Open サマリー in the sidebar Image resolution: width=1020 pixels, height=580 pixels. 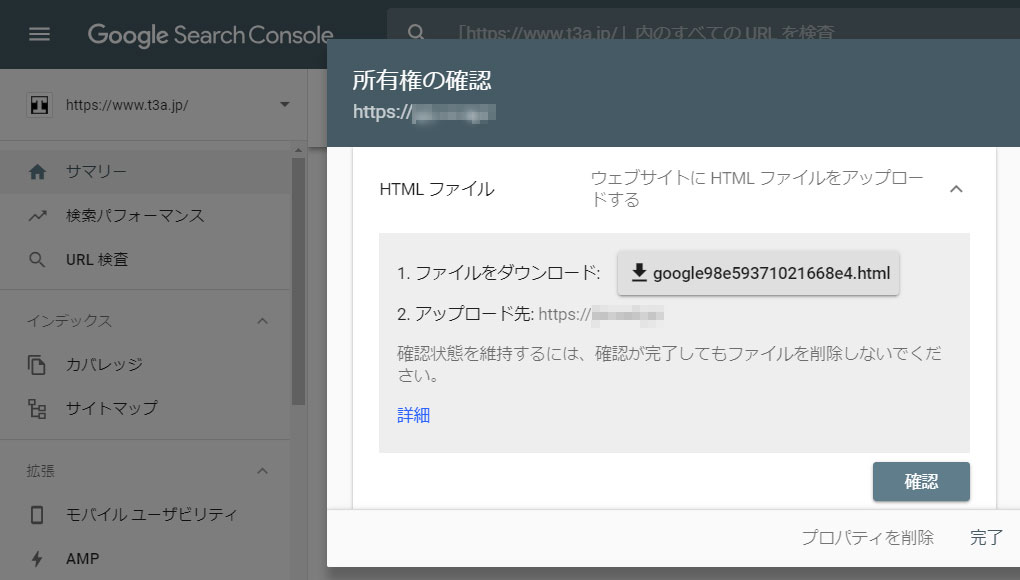(x=145, y=172)
